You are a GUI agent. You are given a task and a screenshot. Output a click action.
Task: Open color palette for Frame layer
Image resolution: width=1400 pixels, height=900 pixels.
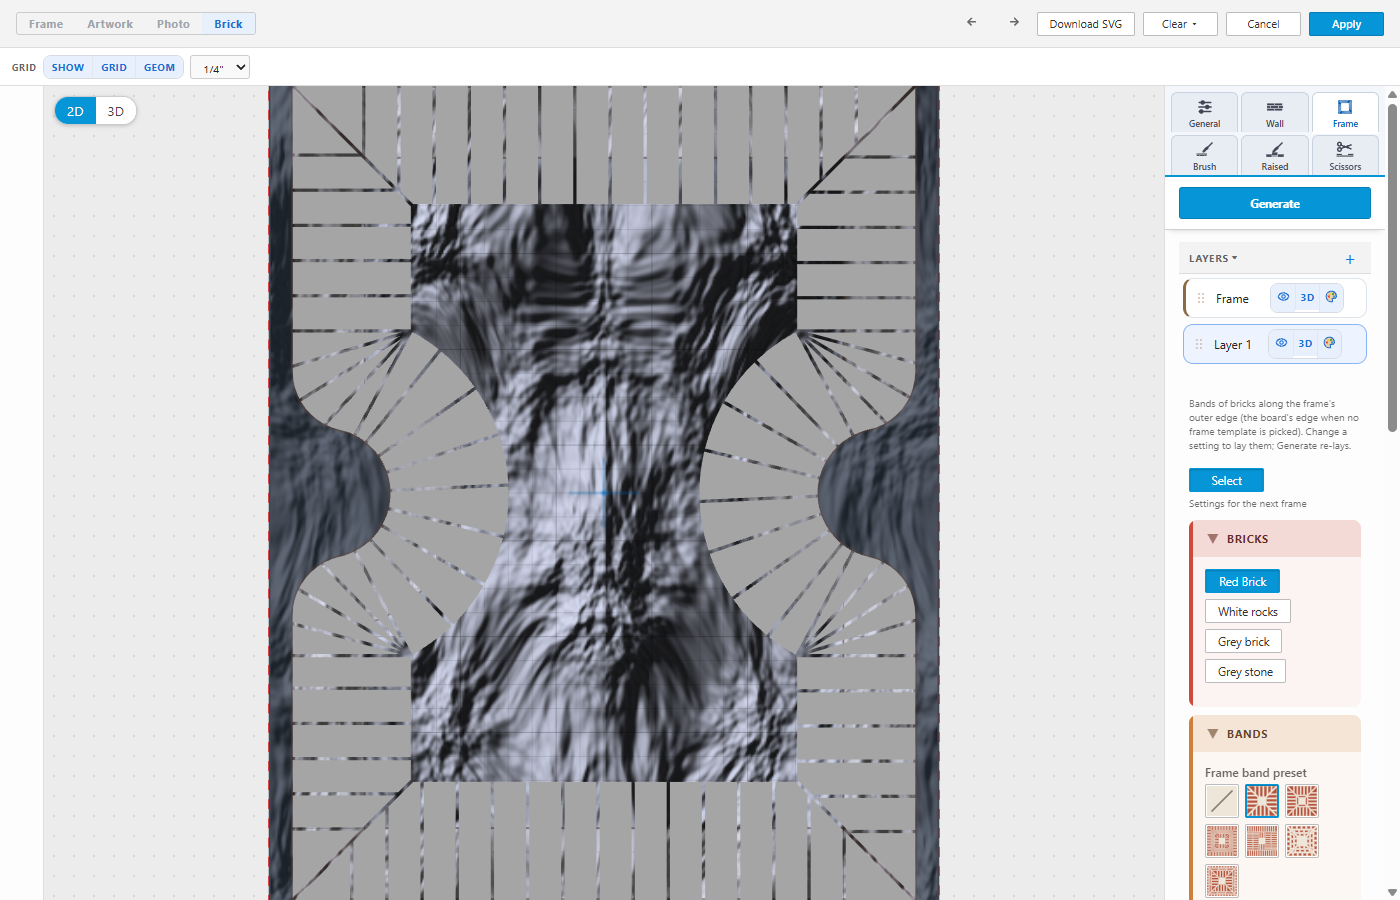point(1331,297)
